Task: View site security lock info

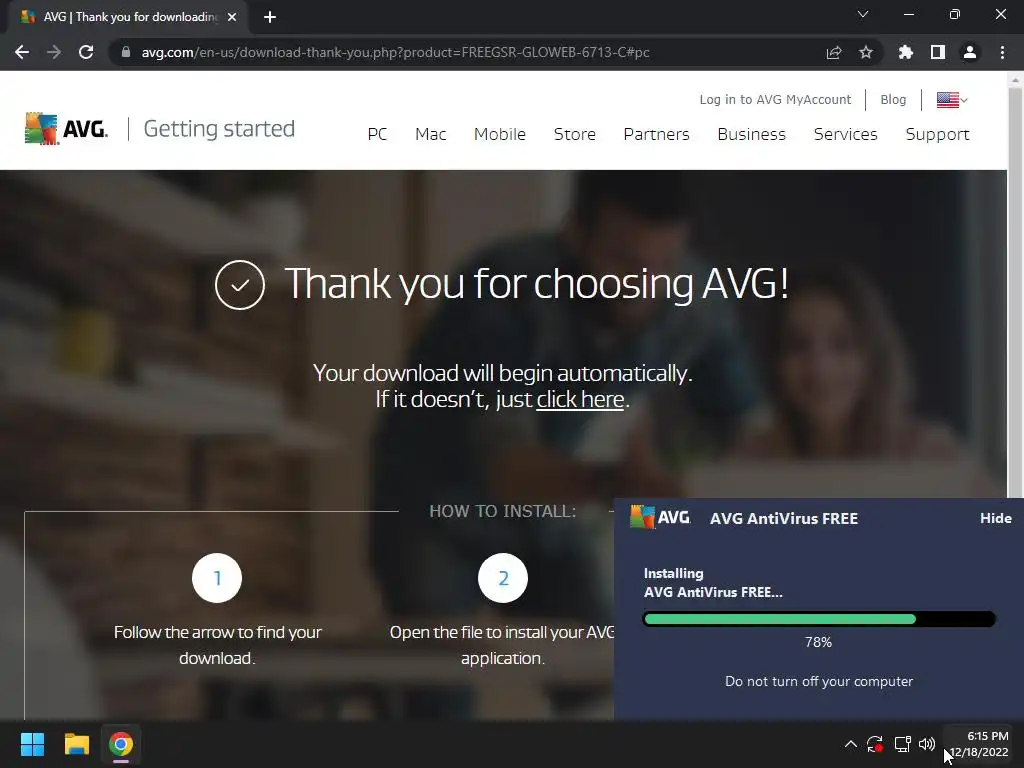Action: 126,52
